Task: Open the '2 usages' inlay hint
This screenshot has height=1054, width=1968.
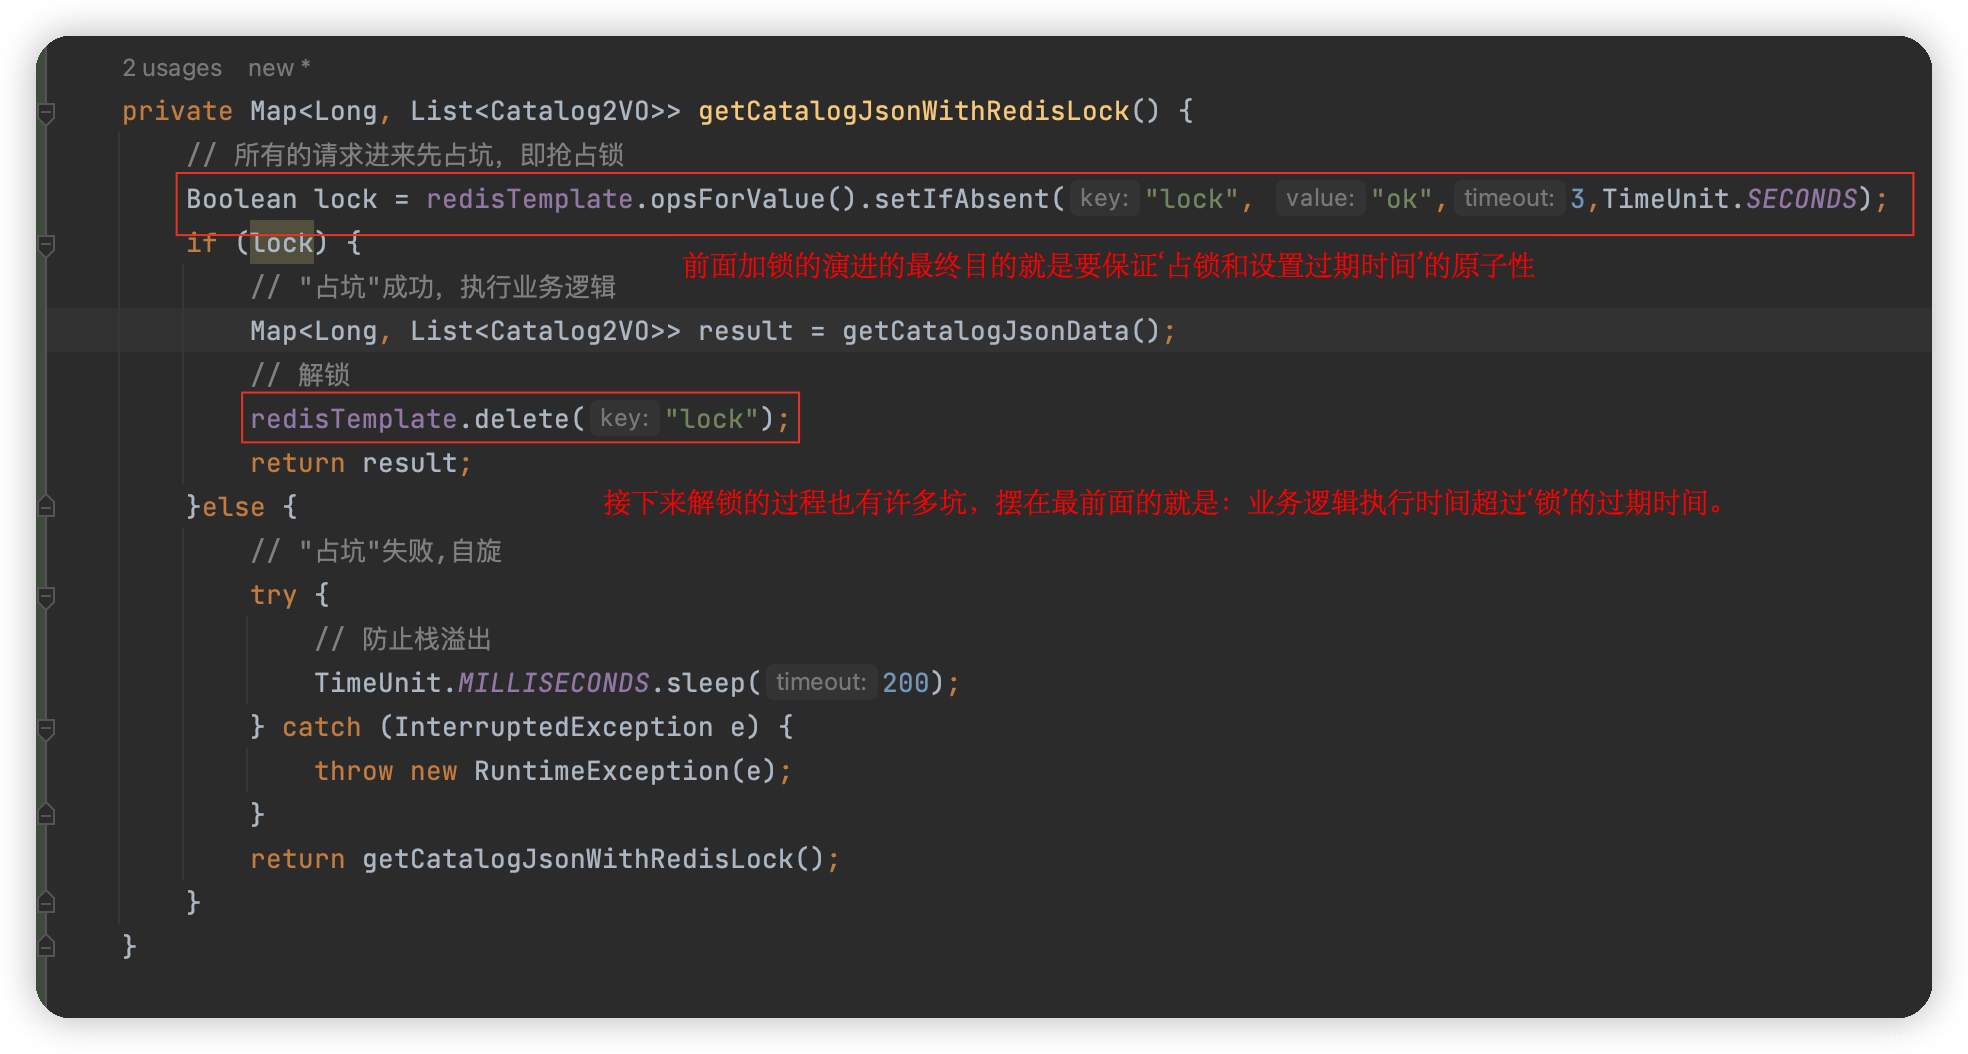Action: (172, 68)
